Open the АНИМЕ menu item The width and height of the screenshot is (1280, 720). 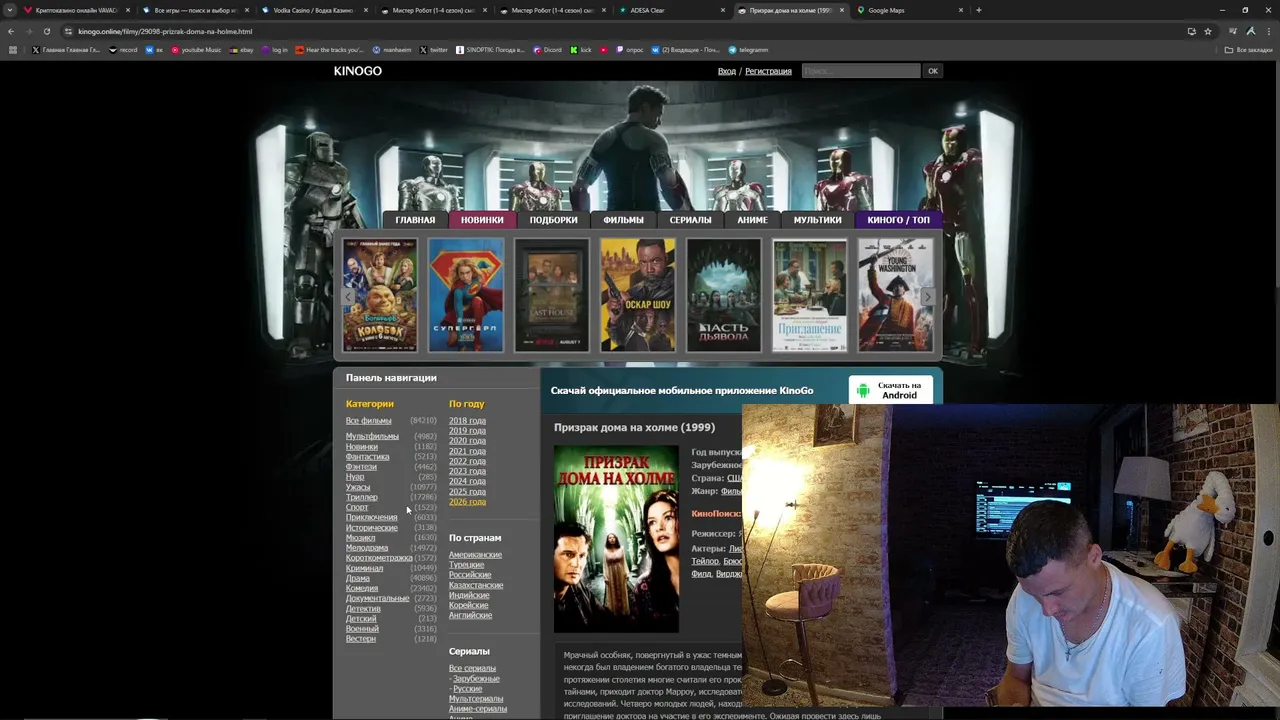[x=752, y=220]
